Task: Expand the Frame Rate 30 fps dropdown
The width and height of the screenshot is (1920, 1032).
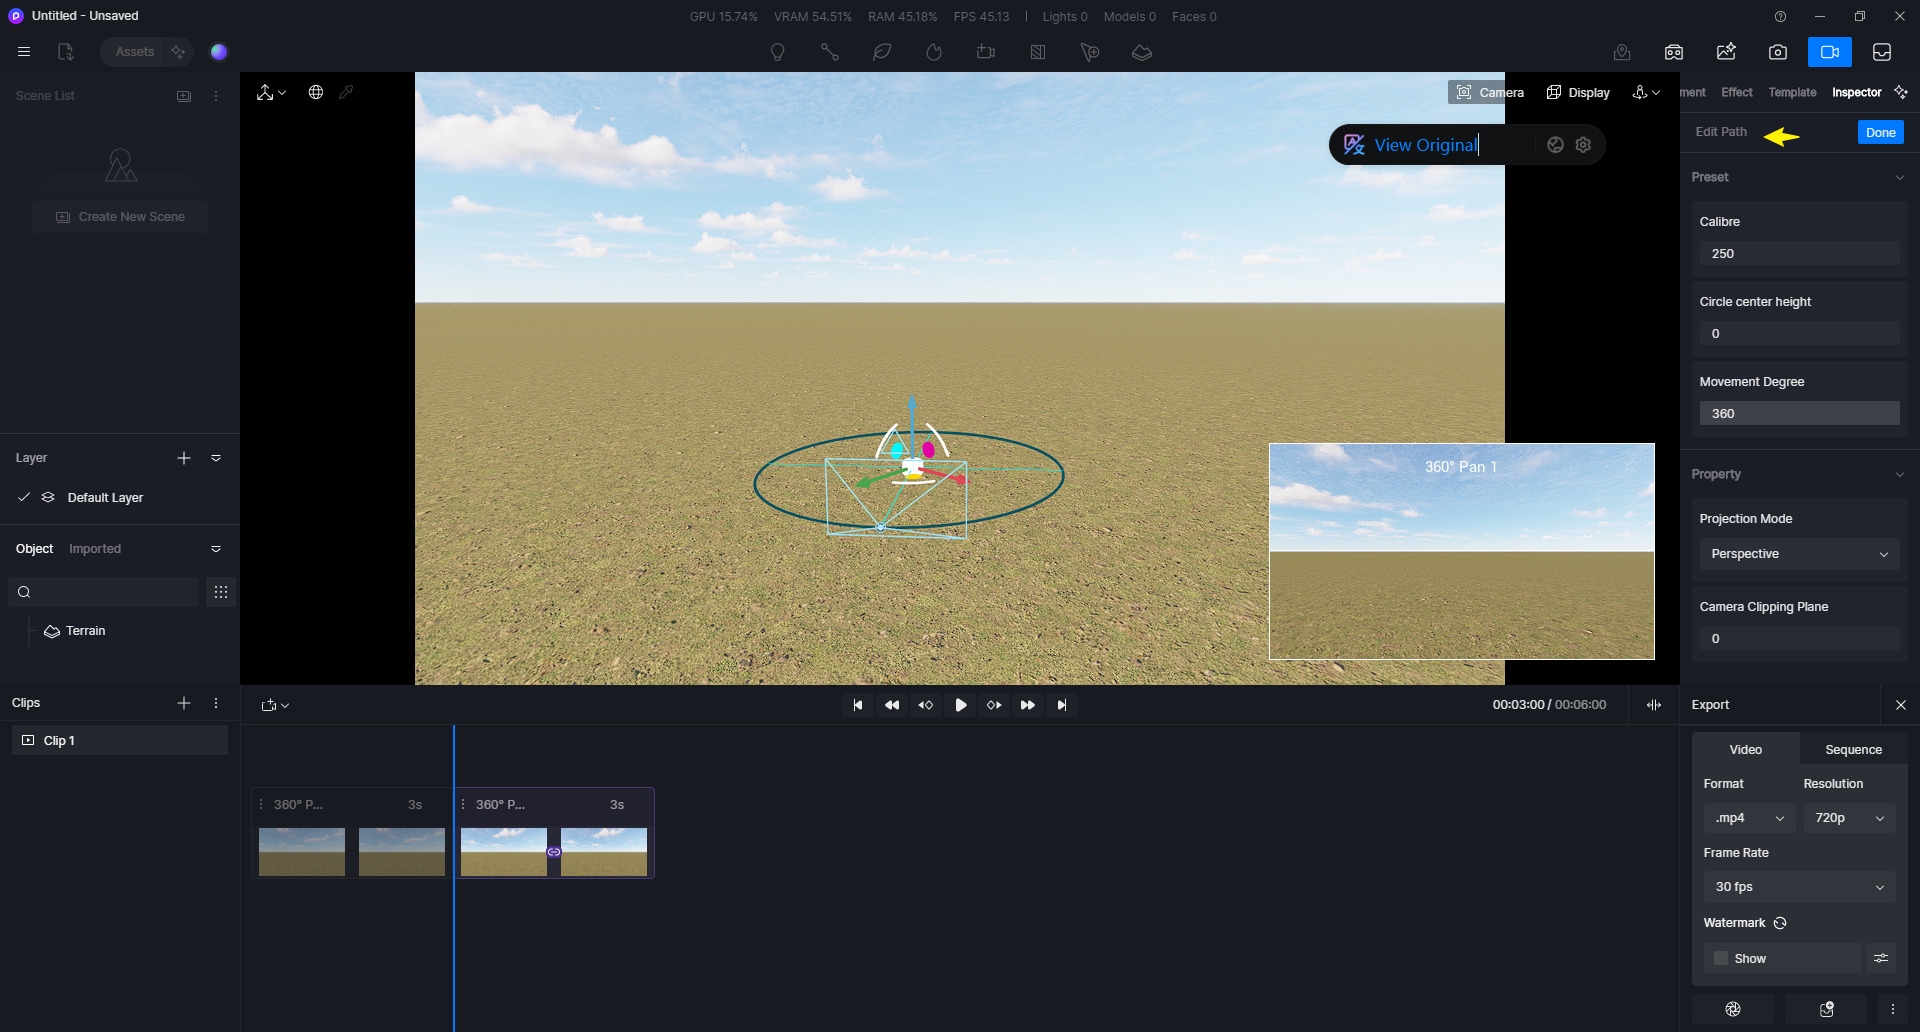Action: pyautogui.click(x=1798, y=887)
